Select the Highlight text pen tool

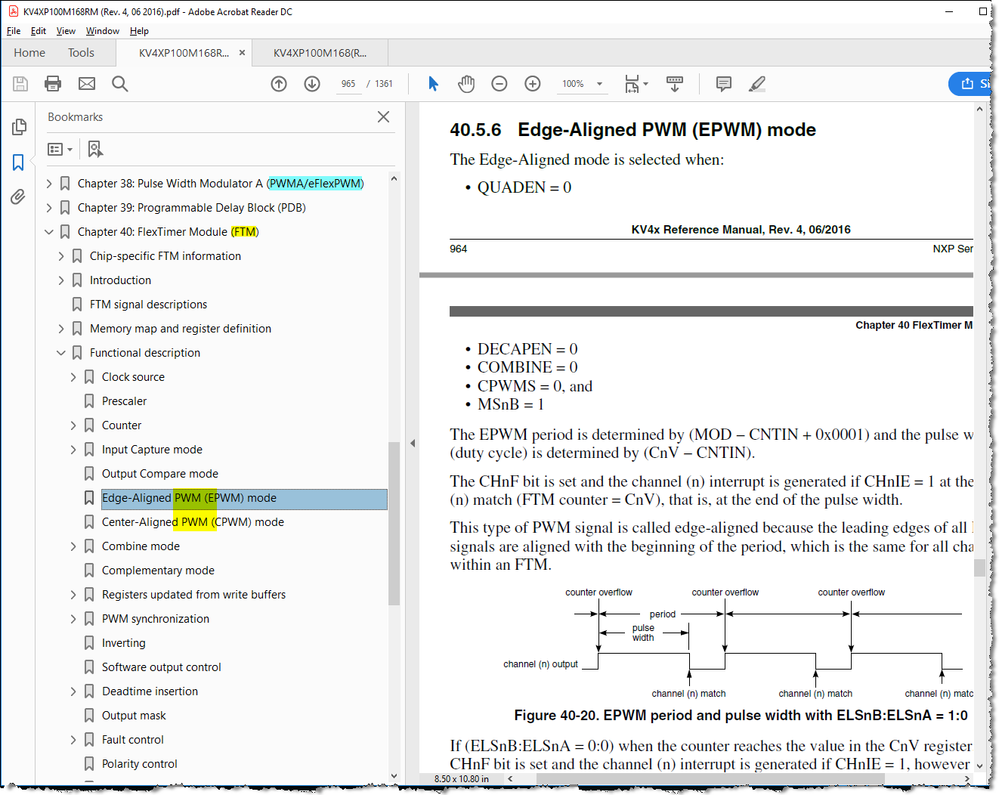(757, 83)
